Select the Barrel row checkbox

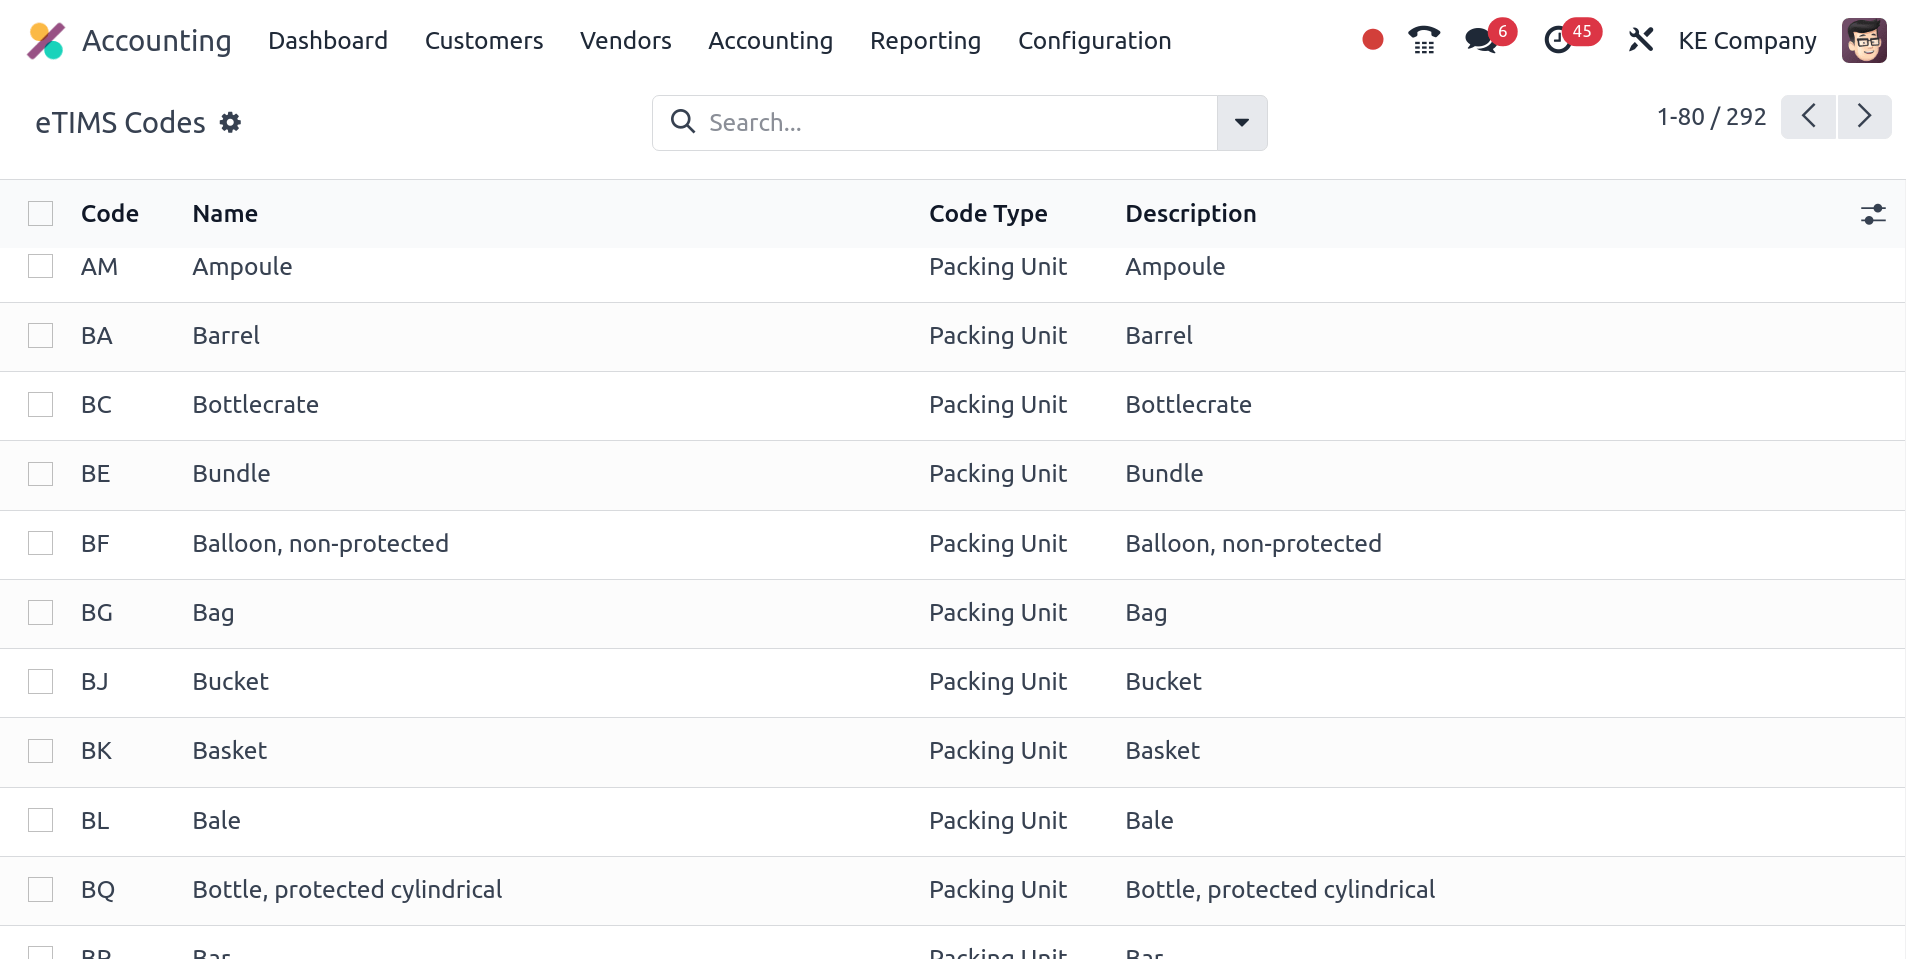click(x=41, y=336)
